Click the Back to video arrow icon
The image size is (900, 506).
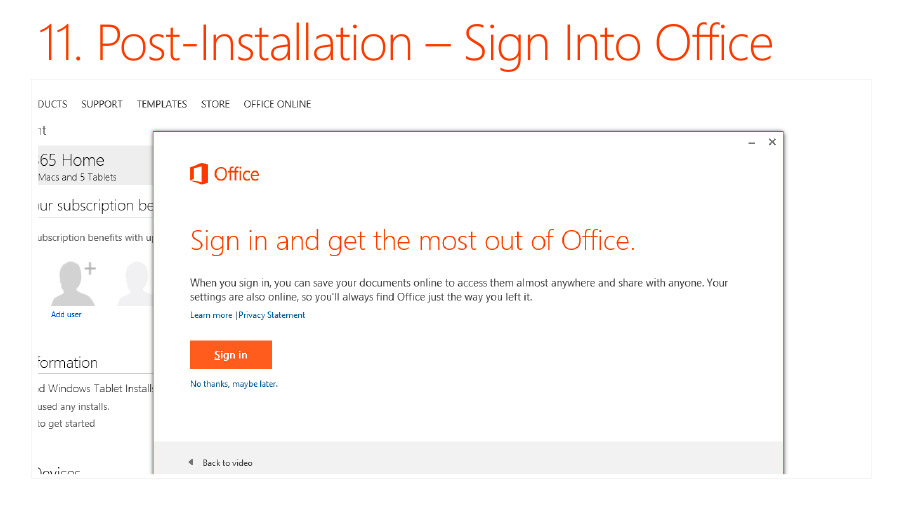[x=191, y=462]
